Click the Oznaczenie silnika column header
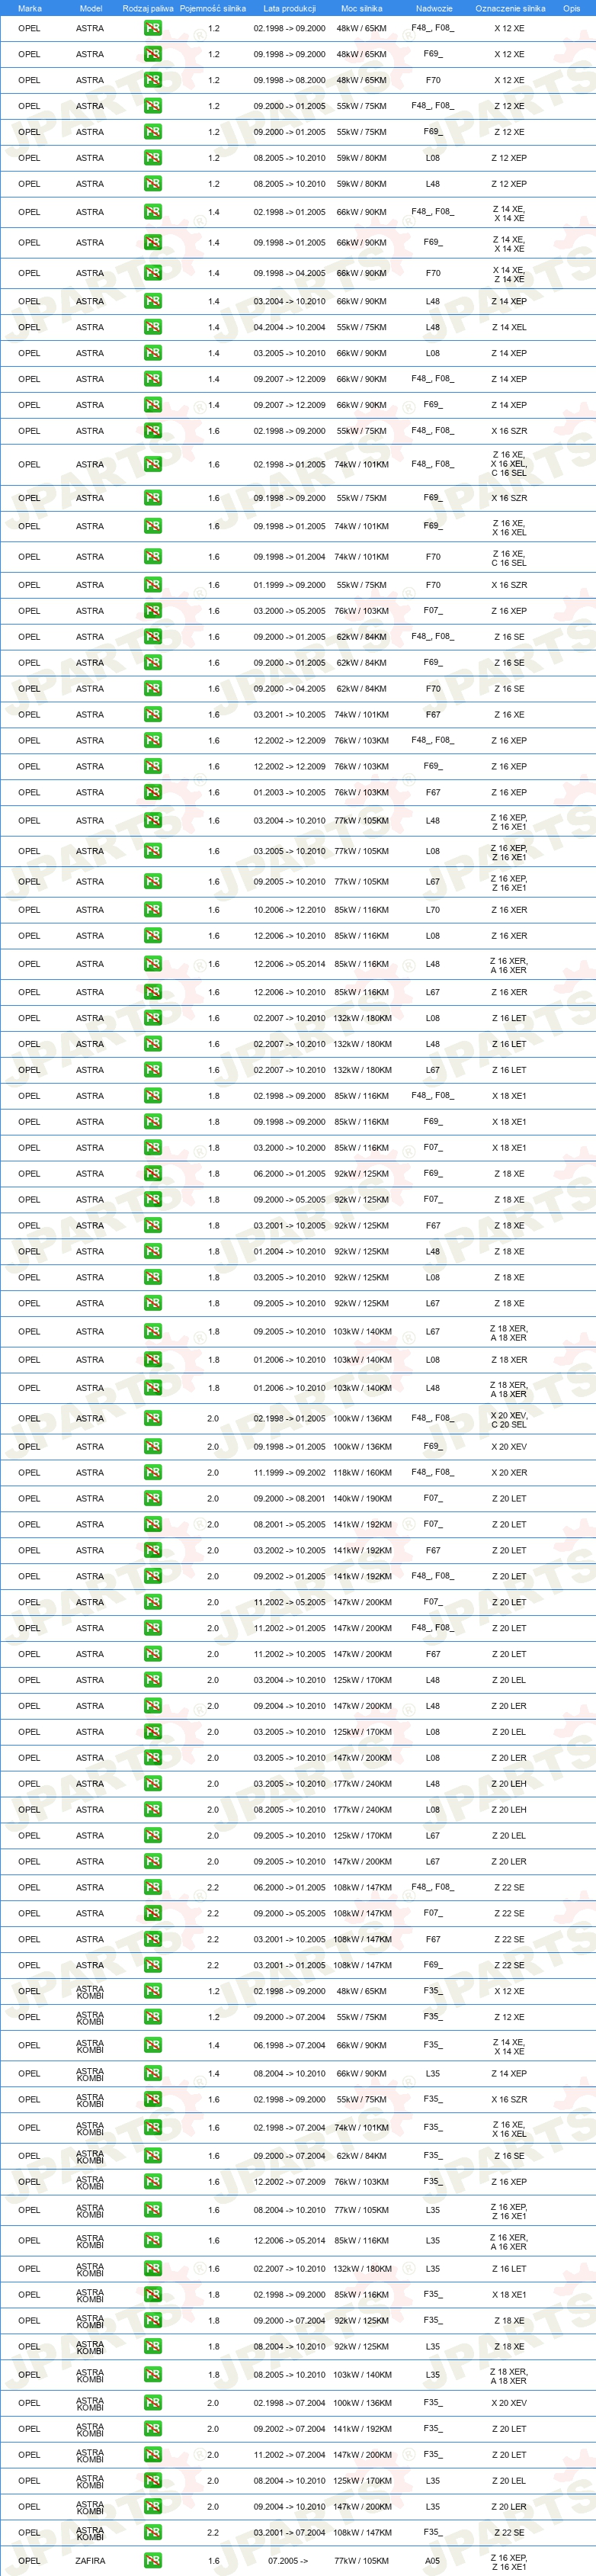596x2576 pixels. point(510,8)
